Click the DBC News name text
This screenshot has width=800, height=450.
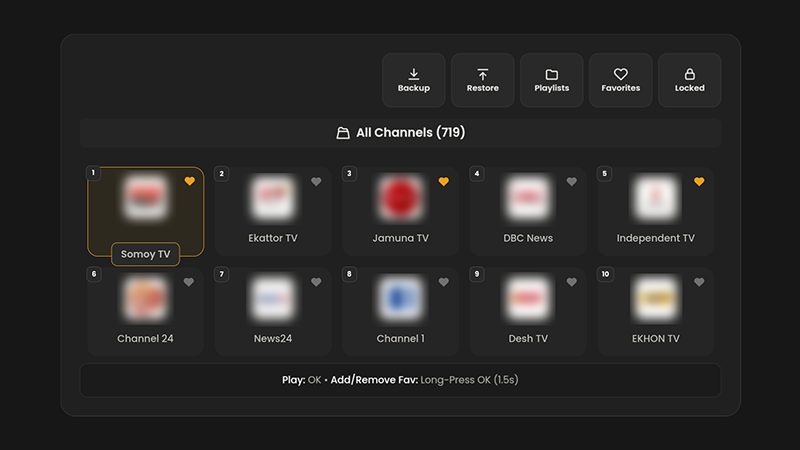528,238
